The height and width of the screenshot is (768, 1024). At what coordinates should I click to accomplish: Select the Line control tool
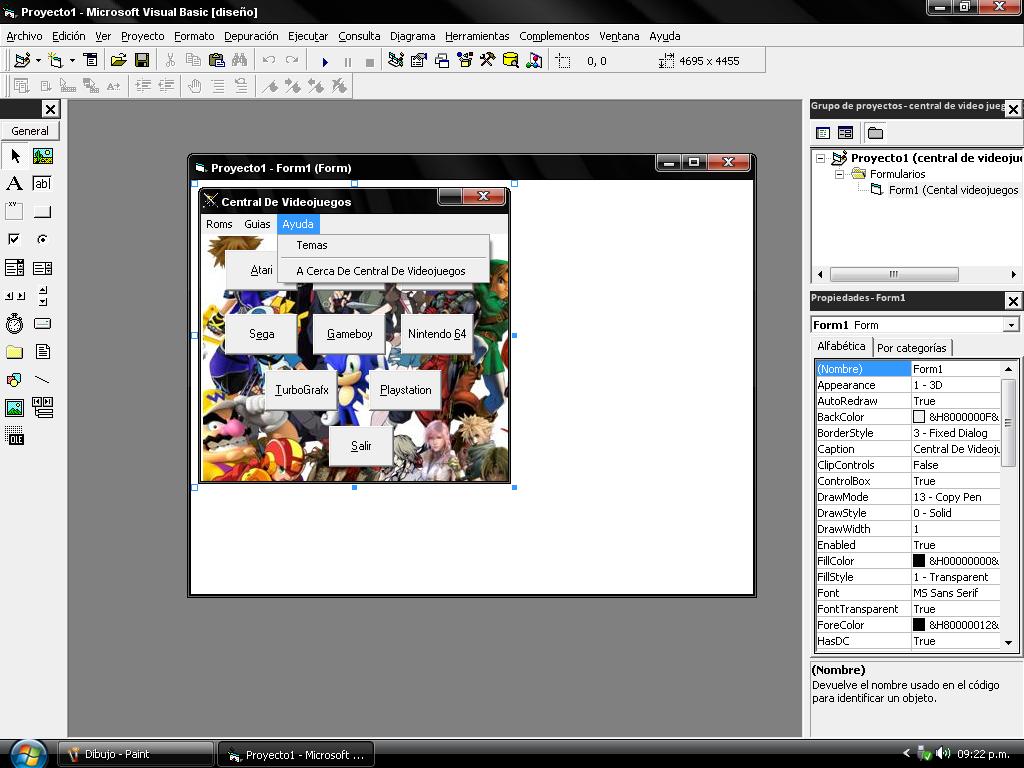coord(42,379)
